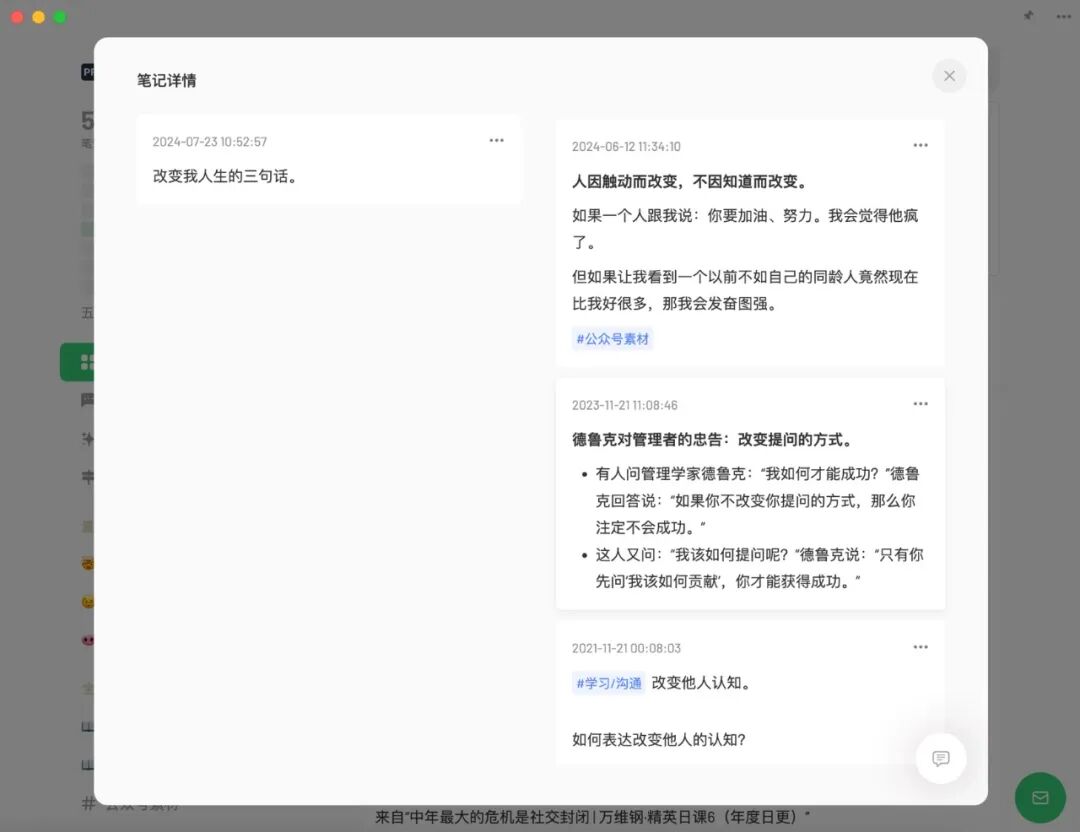Close the 笔记详情 dialog
The width and height of the screenshot is (1080, 832).
(x=948, y=76)
